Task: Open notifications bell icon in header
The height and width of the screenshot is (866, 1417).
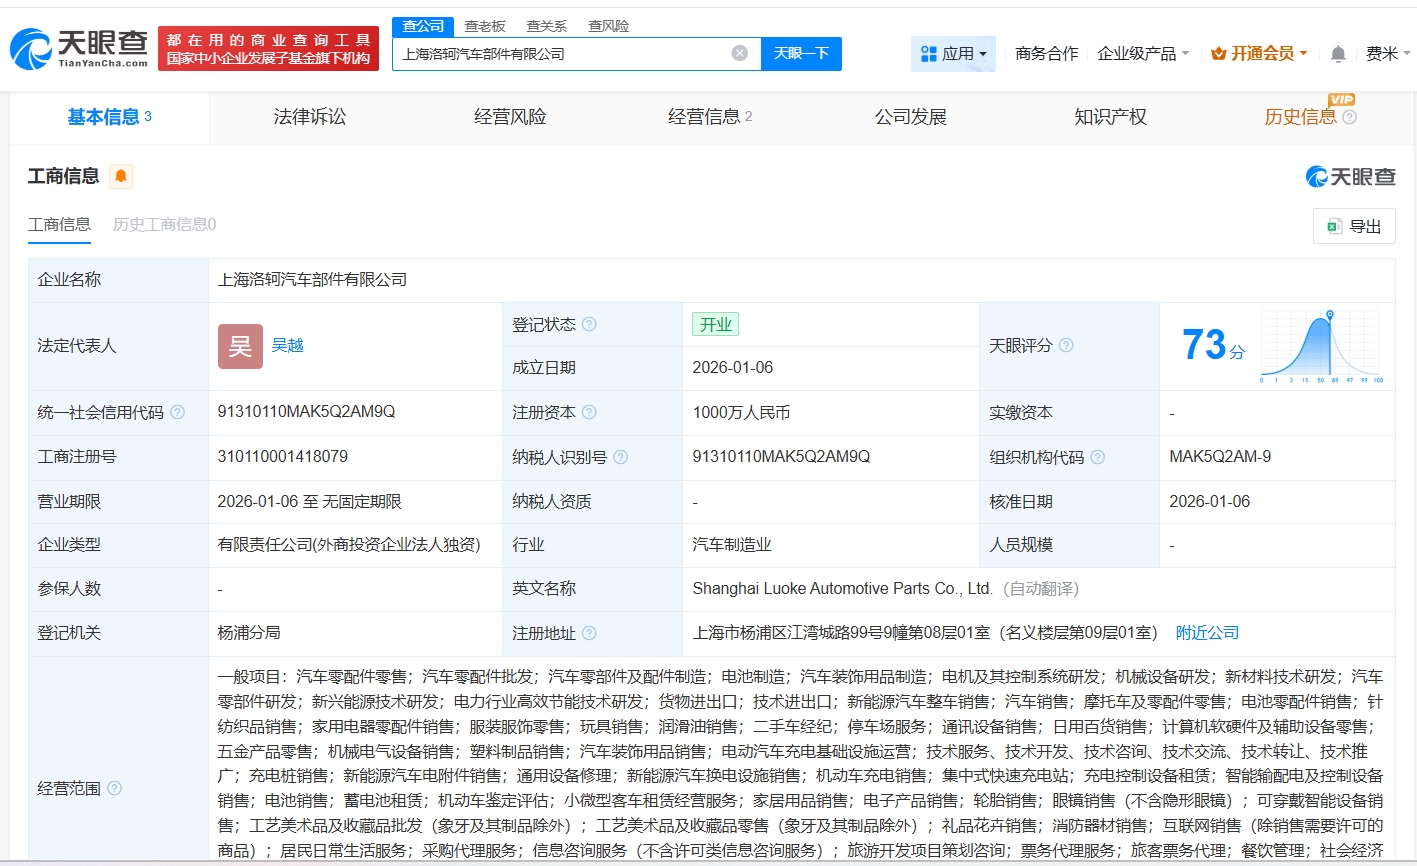Action: (1337, 54)
